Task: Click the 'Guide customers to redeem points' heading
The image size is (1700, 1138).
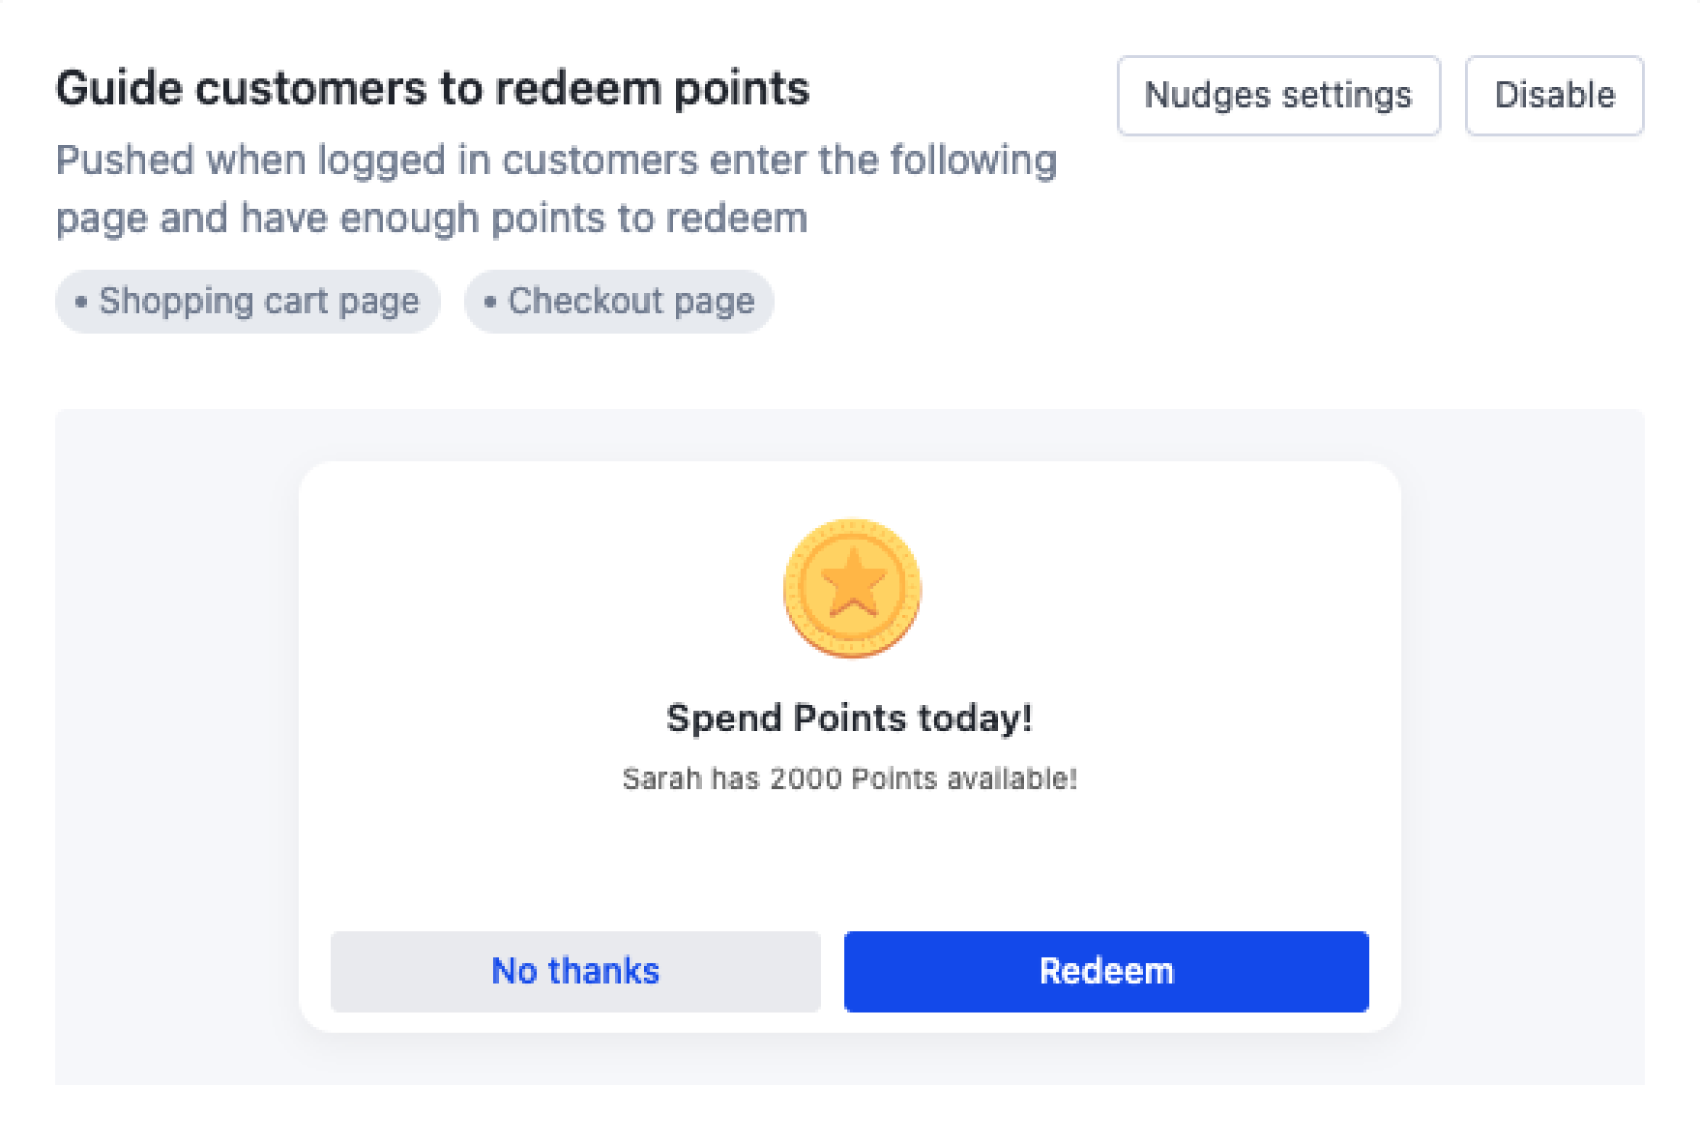Action: click(432, 88)
